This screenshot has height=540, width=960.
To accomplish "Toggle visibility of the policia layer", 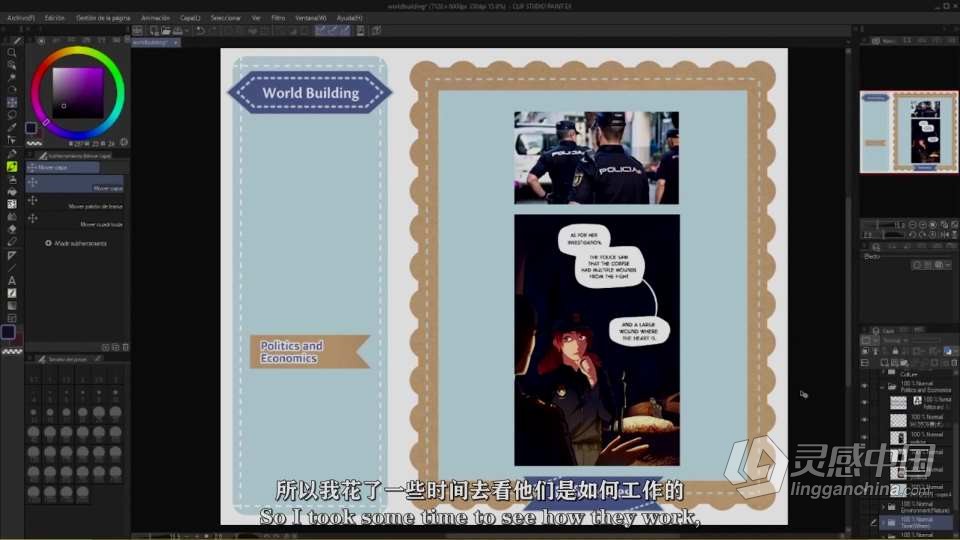I will 864,437.
